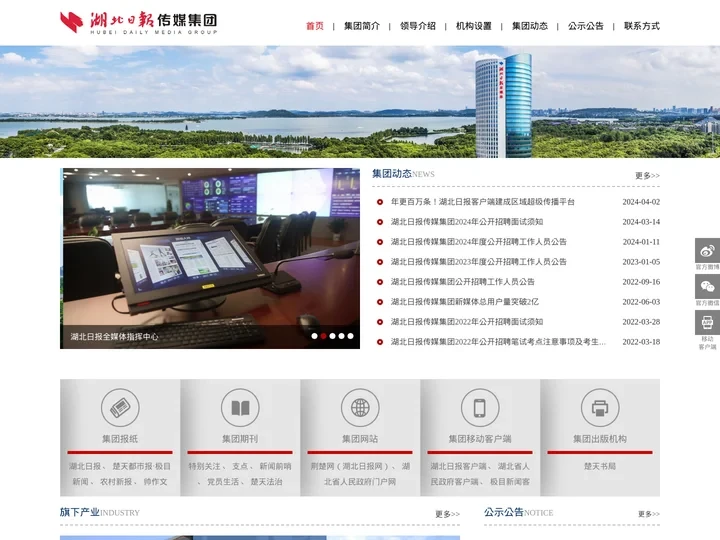Screen dimensions: 720x540
Task: Open 湖北日报传媒集团2023年度公开招聘工作人员公告
Action: point(478,262)
